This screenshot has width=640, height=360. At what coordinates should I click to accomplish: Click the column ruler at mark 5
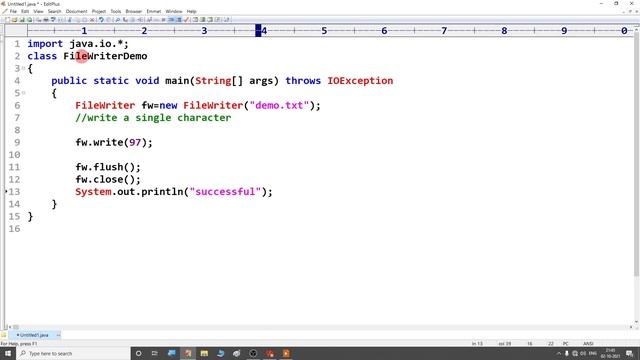point(324,31)
